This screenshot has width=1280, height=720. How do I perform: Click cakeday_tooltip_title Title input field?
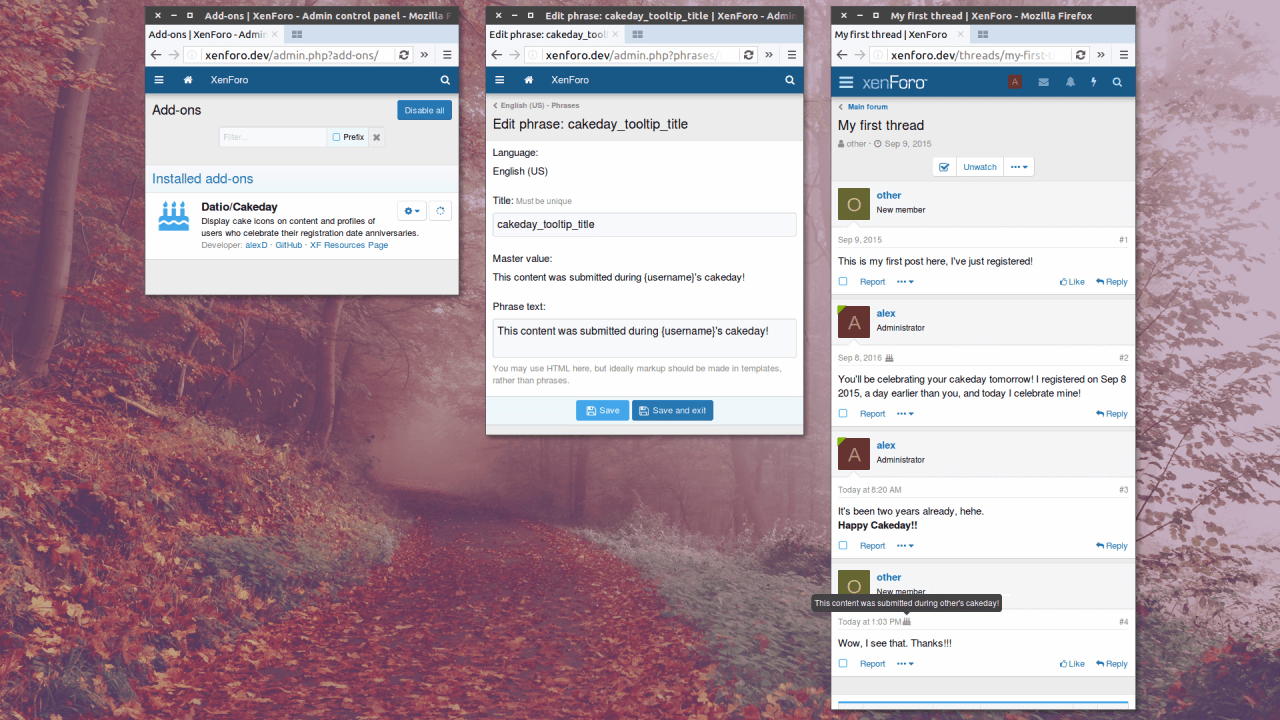[645, 224]
